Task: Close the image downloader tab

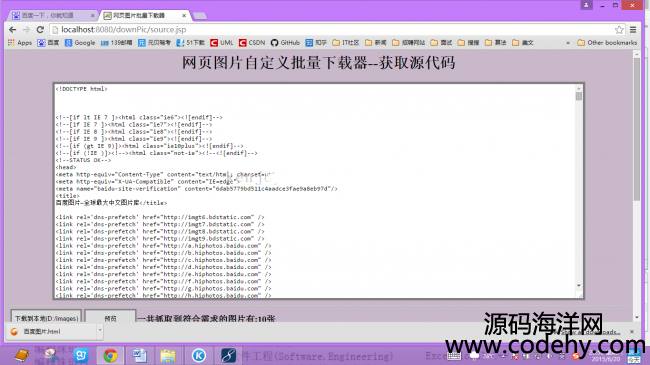Action: click(x=184, y=16)
